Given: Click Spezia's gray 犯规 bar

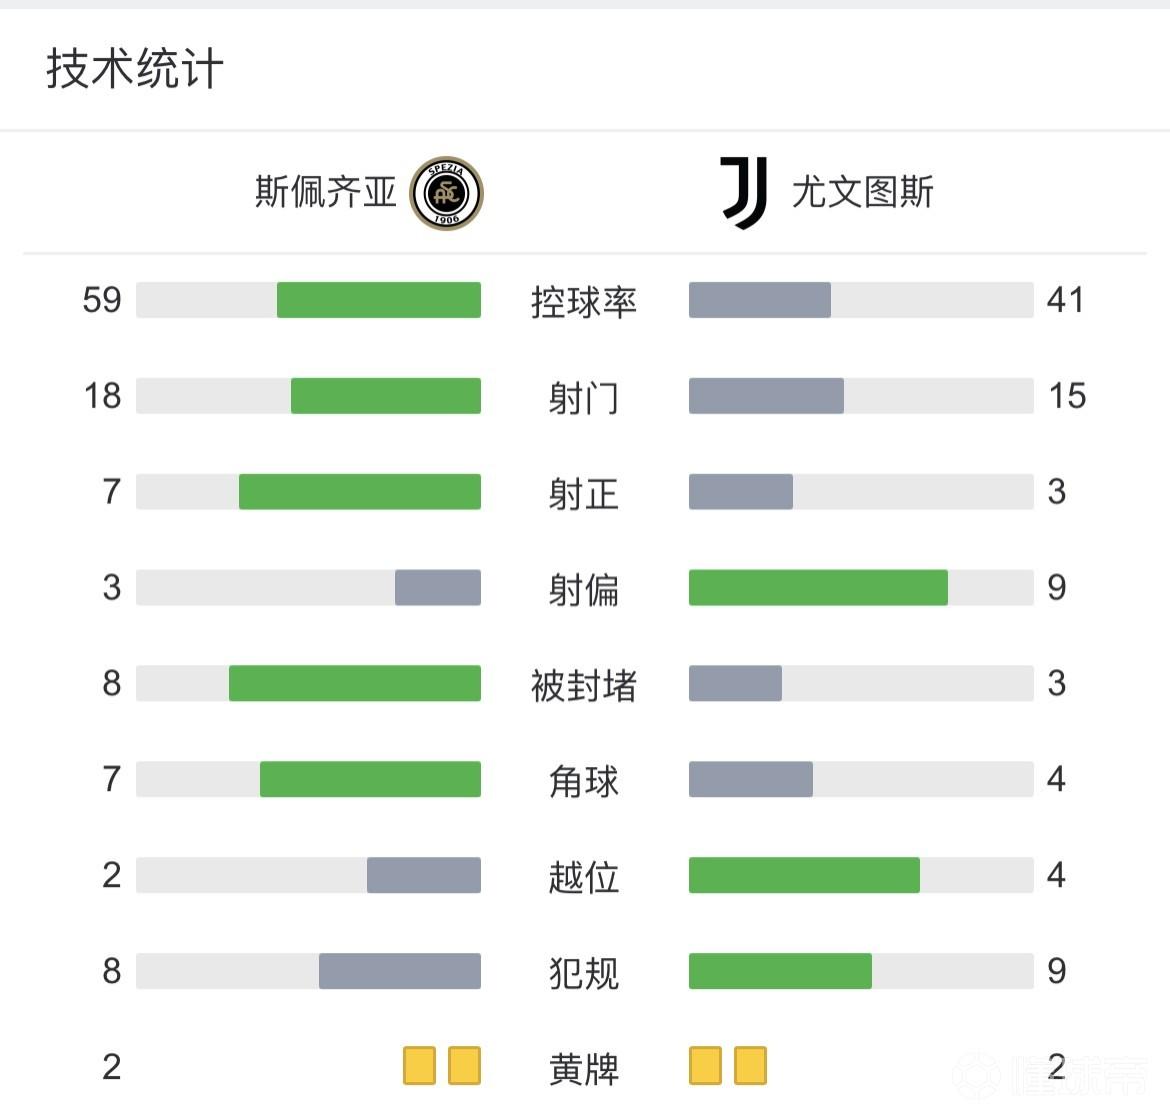Looking at the screenshot, I should [x=400, y=971].
